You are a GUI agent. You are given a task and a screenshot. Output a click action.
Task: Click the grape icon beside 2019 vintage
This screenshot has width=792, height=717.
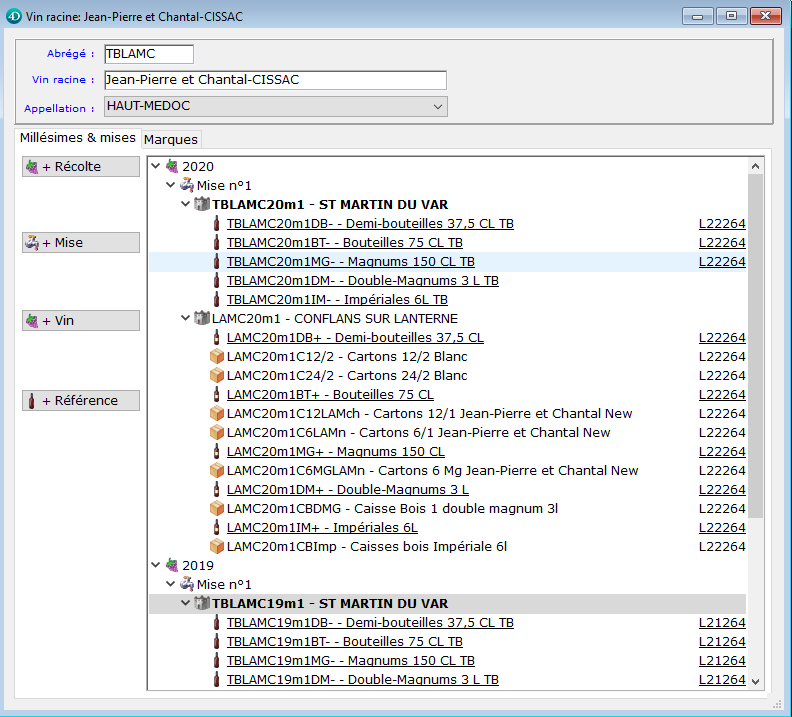(x=172, y=566)
